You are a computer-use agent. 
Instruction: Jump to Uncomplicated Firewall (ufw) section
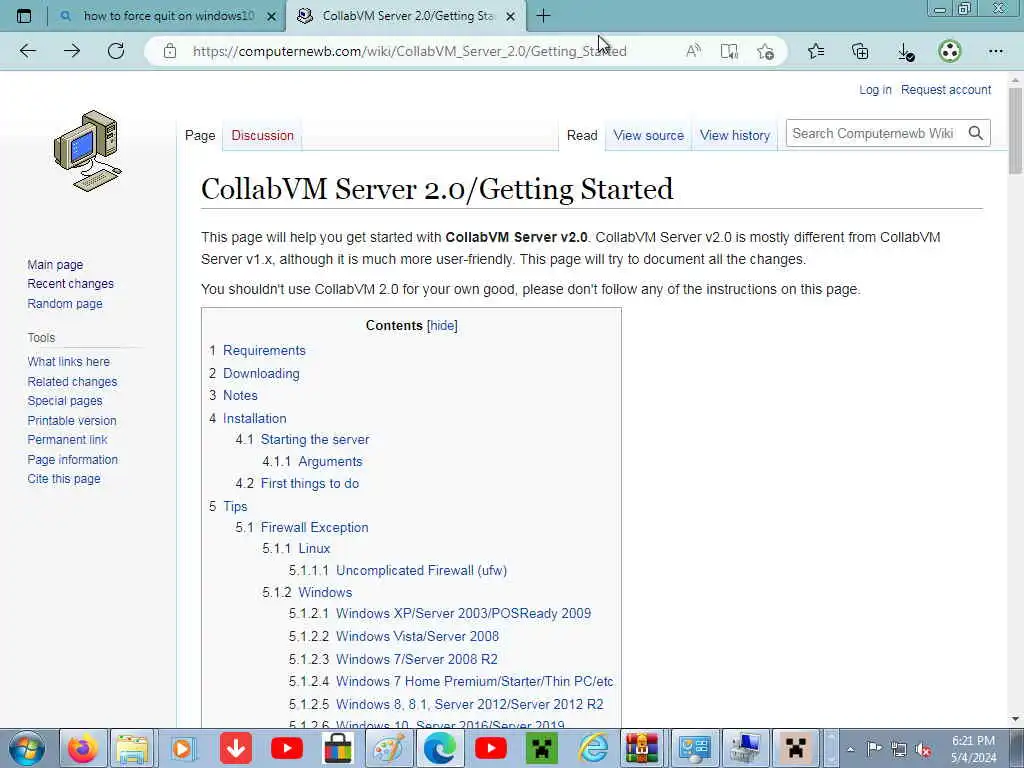421,570
